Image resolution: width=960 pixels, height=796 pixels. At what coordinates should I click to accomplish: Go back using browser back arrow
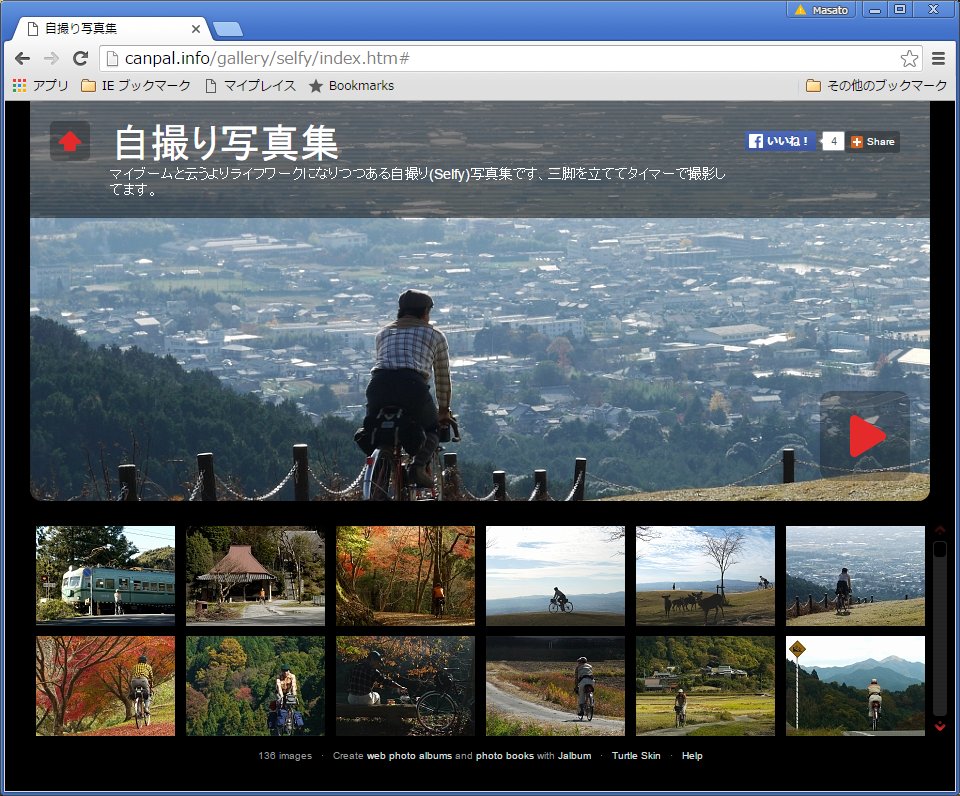[x=23, y=58]
